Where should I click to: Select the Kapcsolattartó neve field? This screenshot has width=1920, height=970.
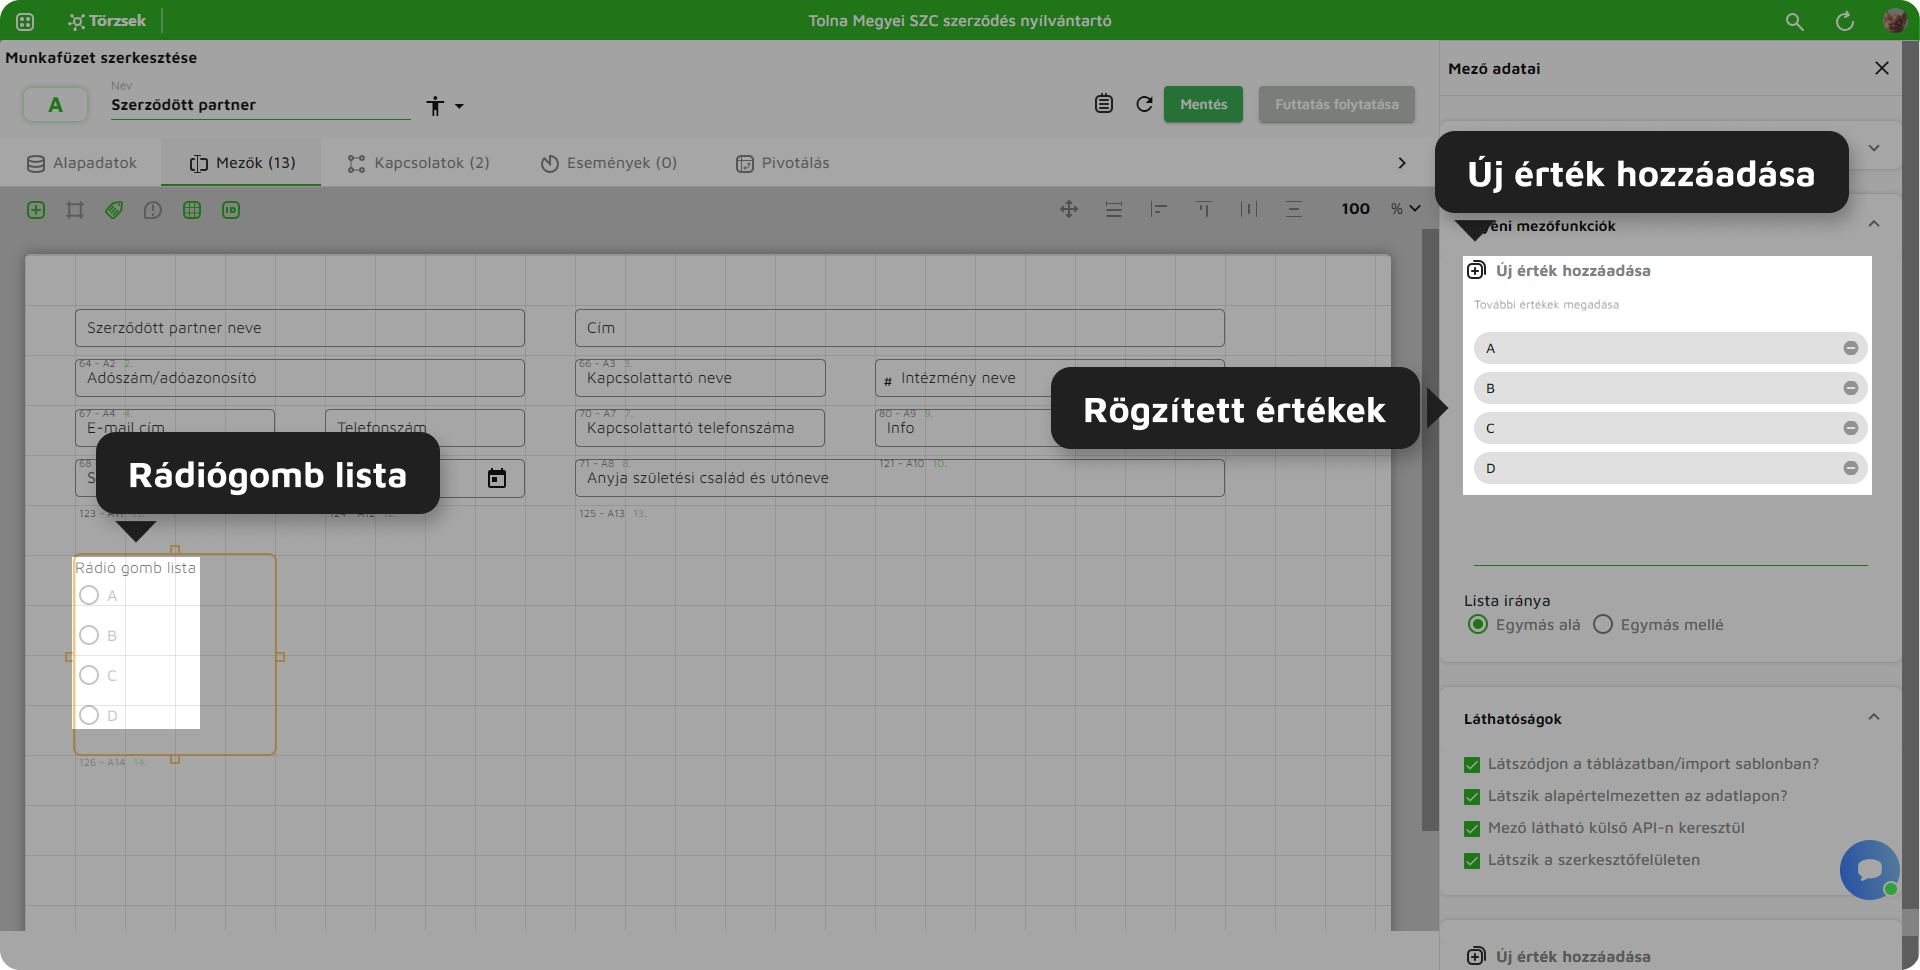(700, 378)
